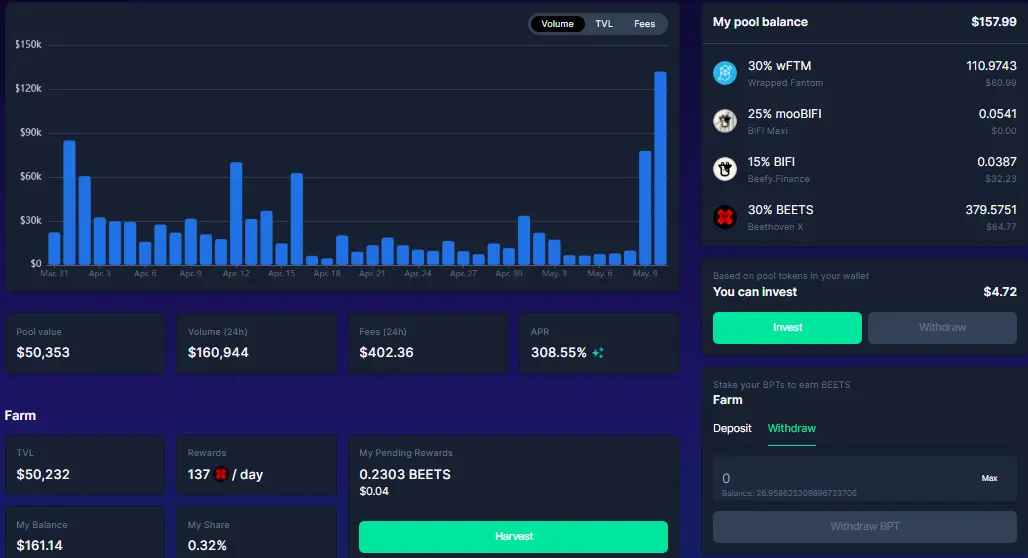Screen dimensions: 1028x558
Task: Open the Deposit tab in Farm
Action: tap(732, 428)
